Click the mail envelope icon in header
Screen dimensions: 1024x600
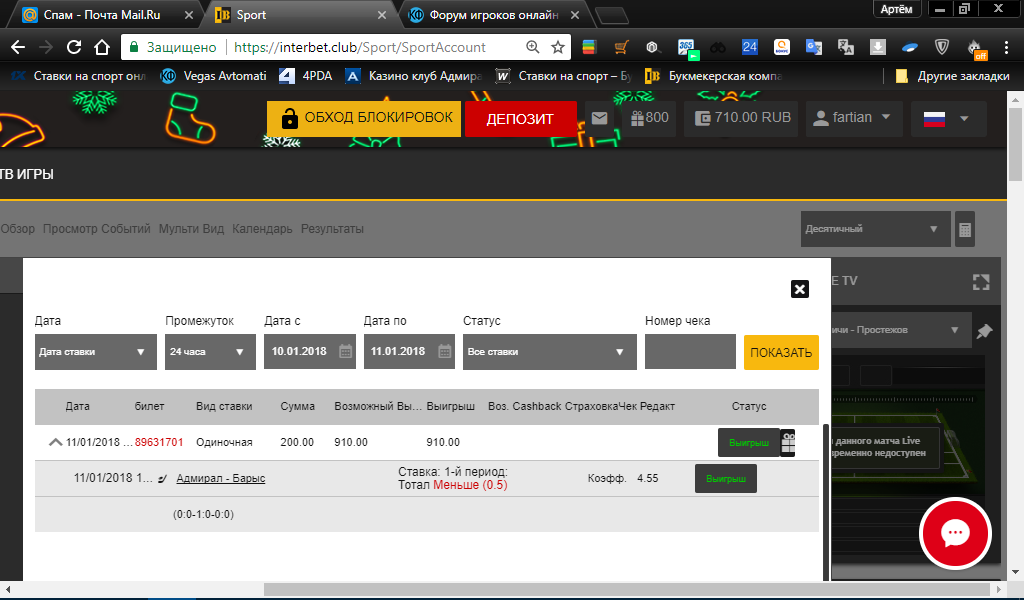pyautogui.click(x=600, y=118)
